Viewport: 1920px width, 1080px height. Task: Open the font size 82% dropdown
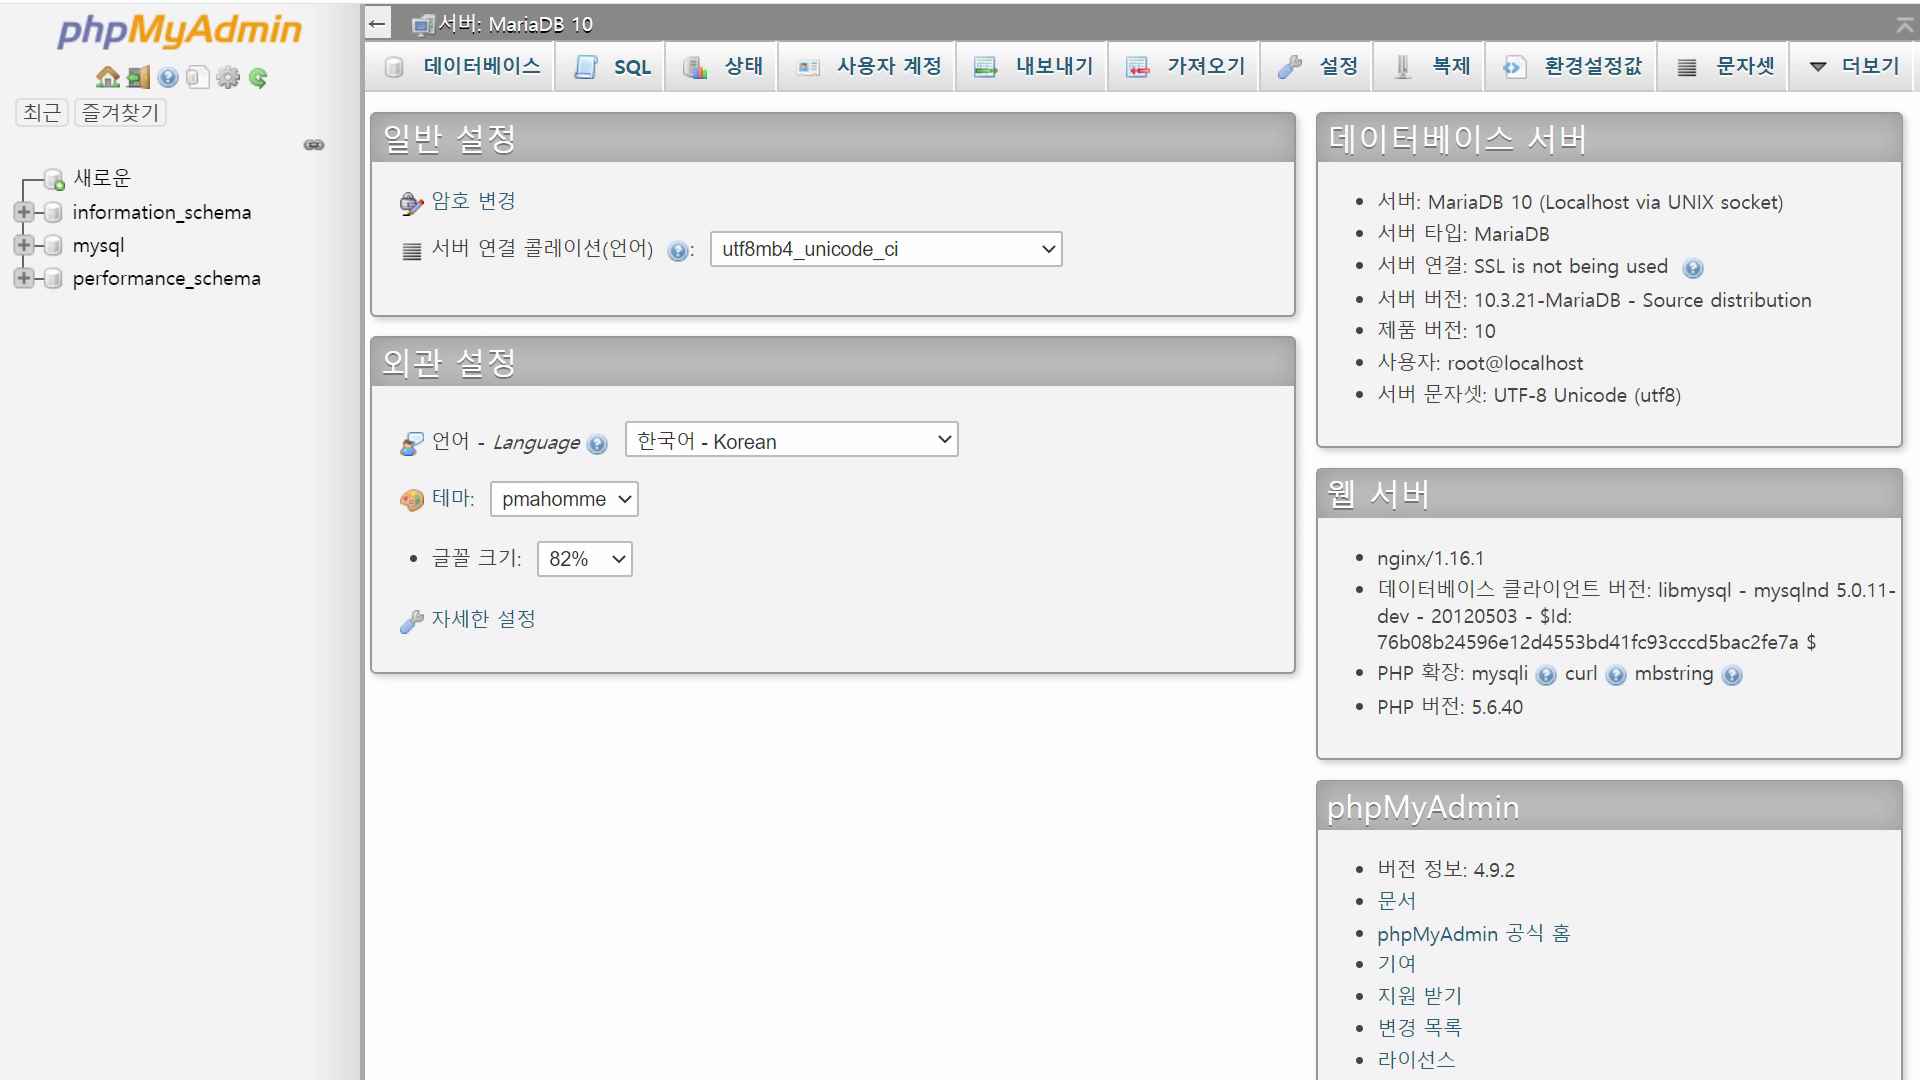click(x=584, y=559)
